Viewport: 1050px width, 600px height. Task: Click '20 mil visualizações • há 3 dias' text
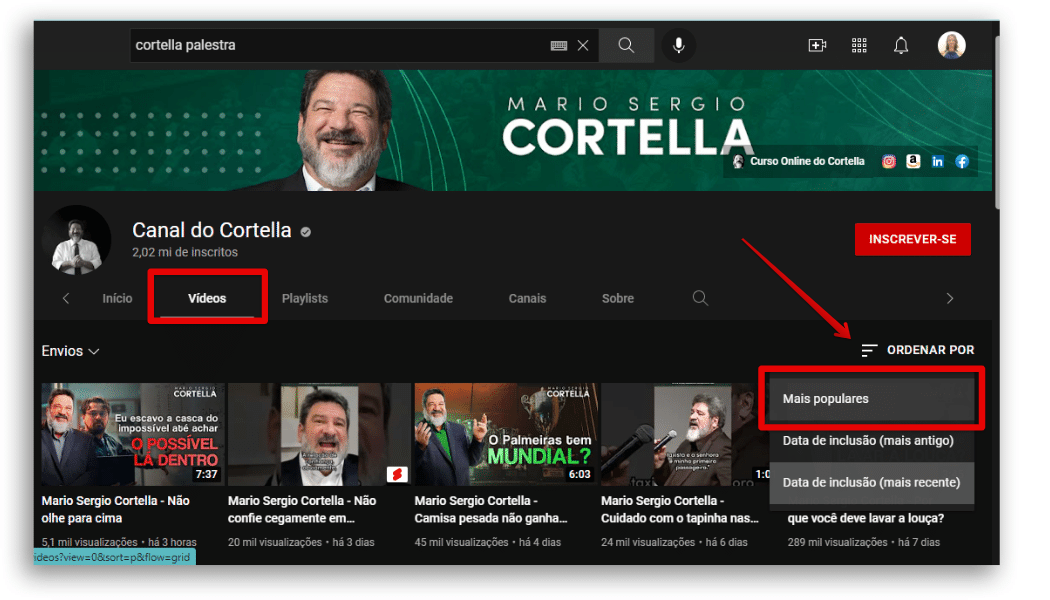click(301, 542)
